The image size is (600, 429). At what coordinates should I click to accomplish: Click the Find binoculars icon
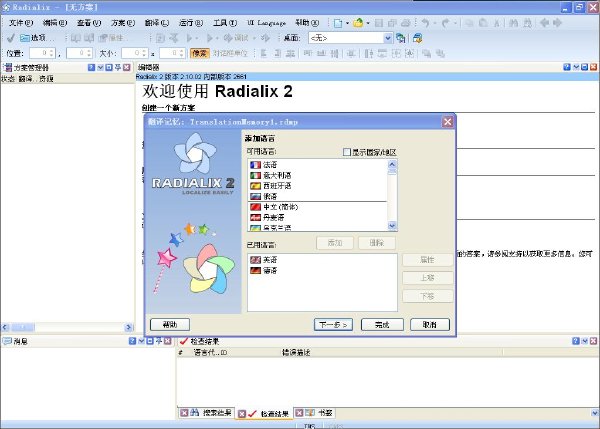coord(514,23)
